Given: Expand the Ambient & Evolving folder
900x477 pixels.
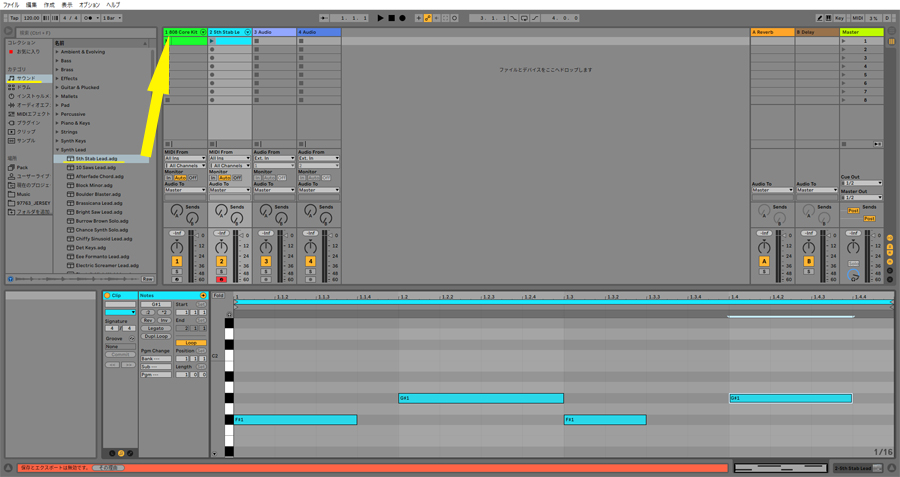Looking at the screenshot, I should 57,52.
